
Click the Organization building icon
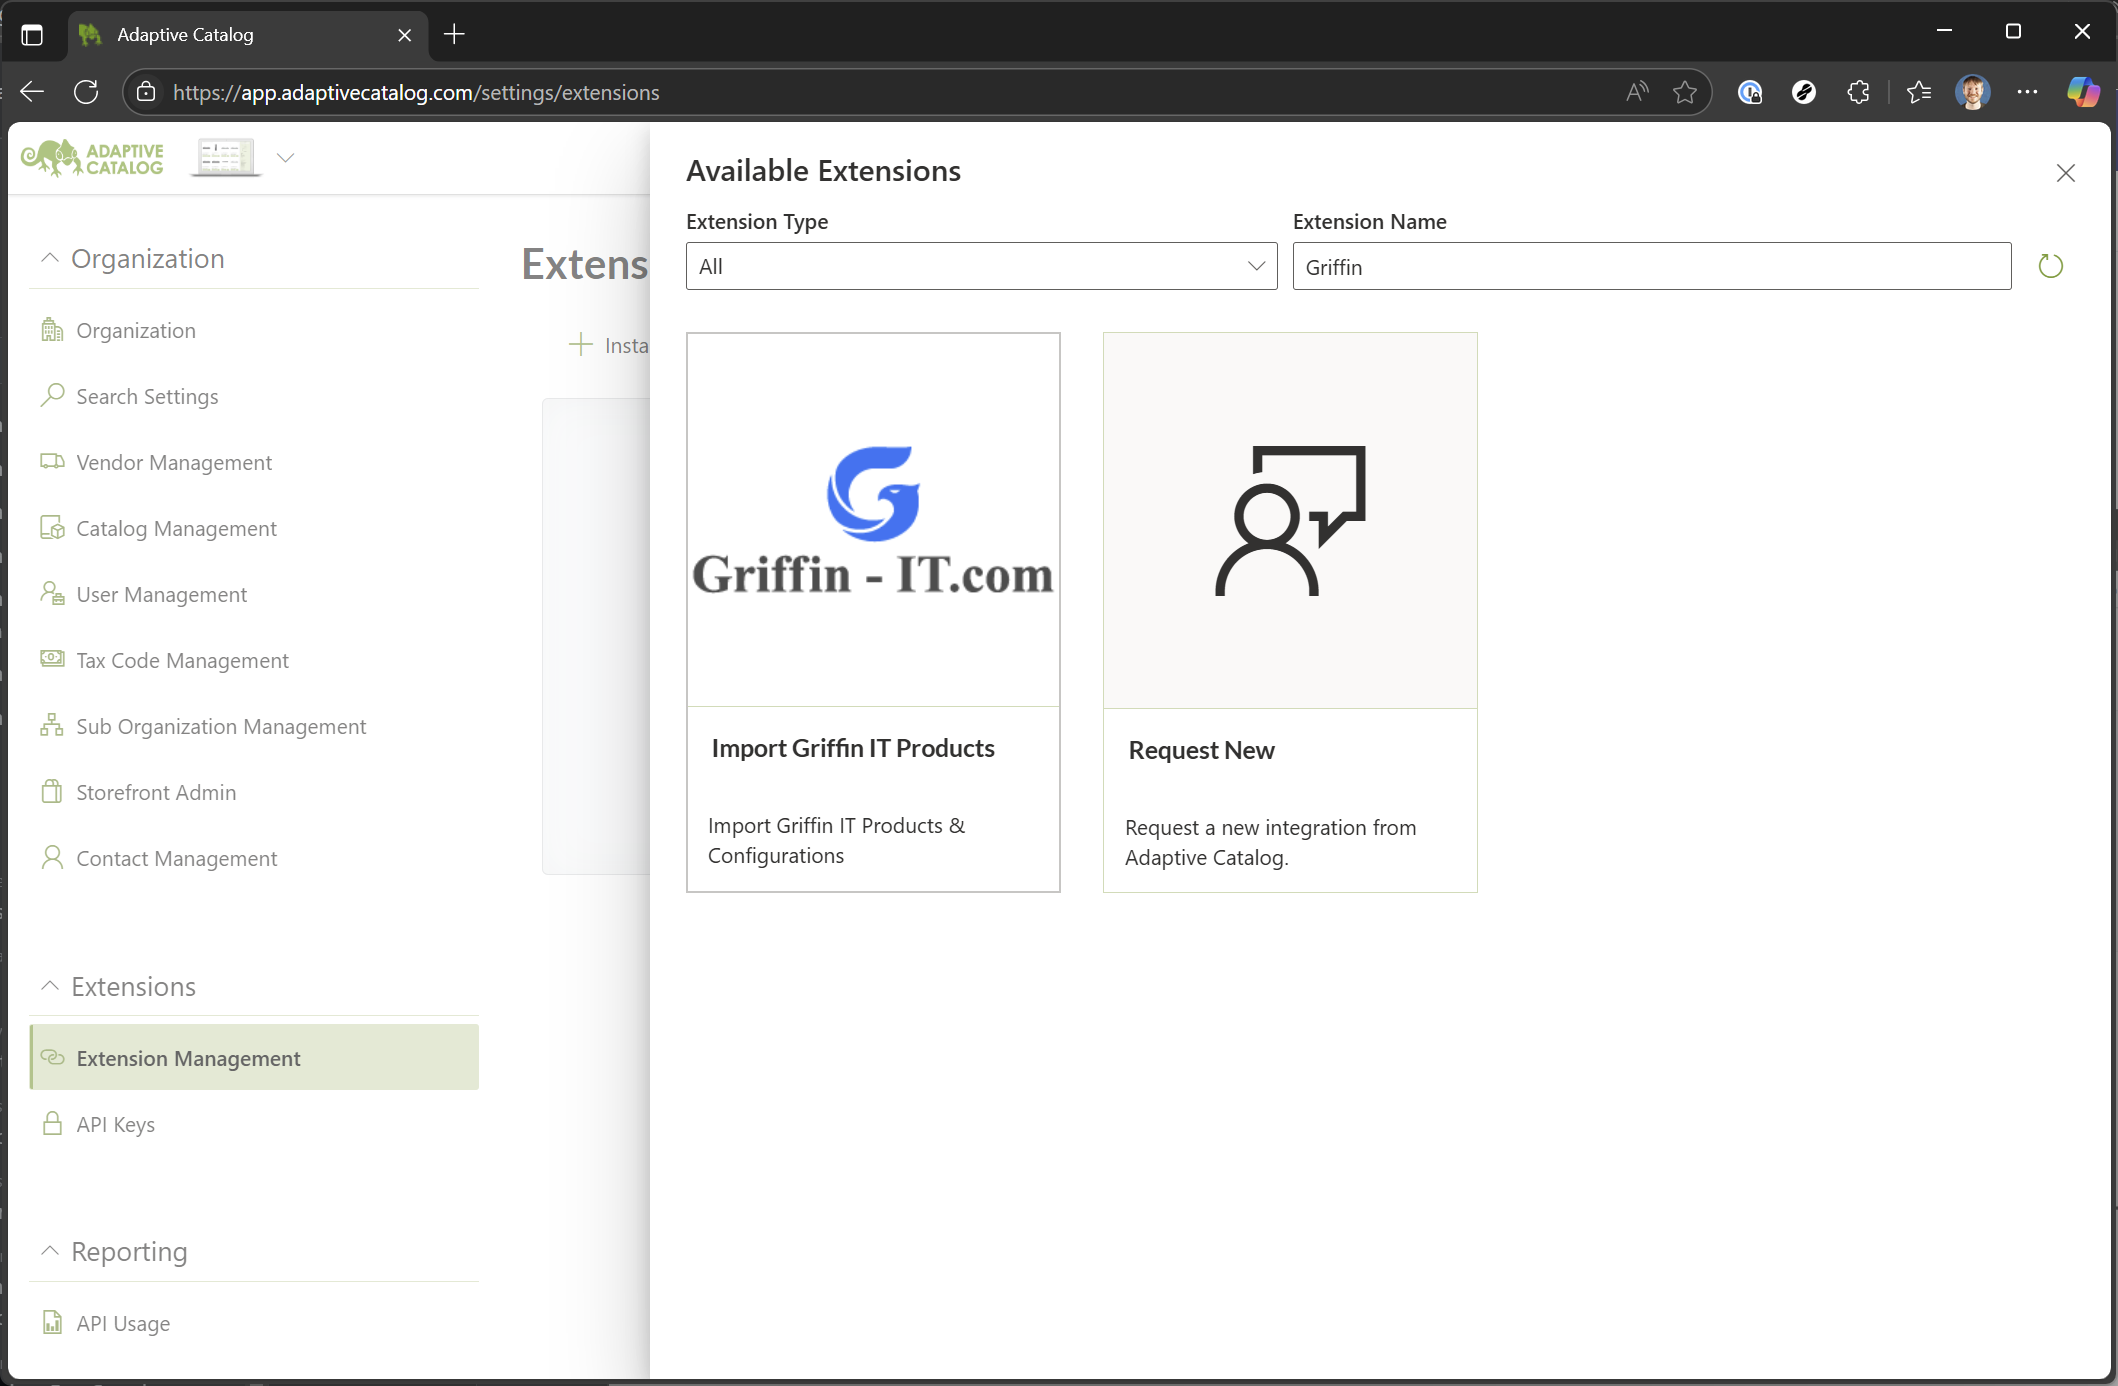point(52,330)
